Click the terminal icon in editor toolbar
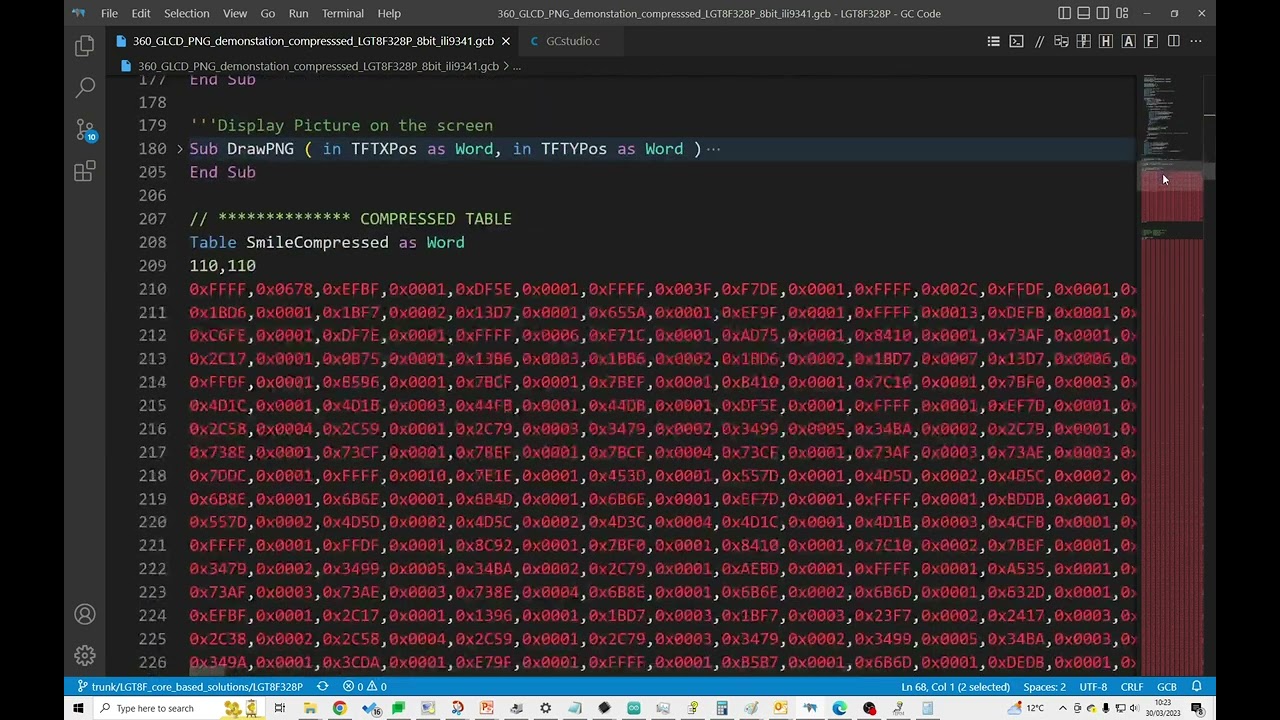The height and width of the screenshot is (720, 1280). coord(1016,41)
